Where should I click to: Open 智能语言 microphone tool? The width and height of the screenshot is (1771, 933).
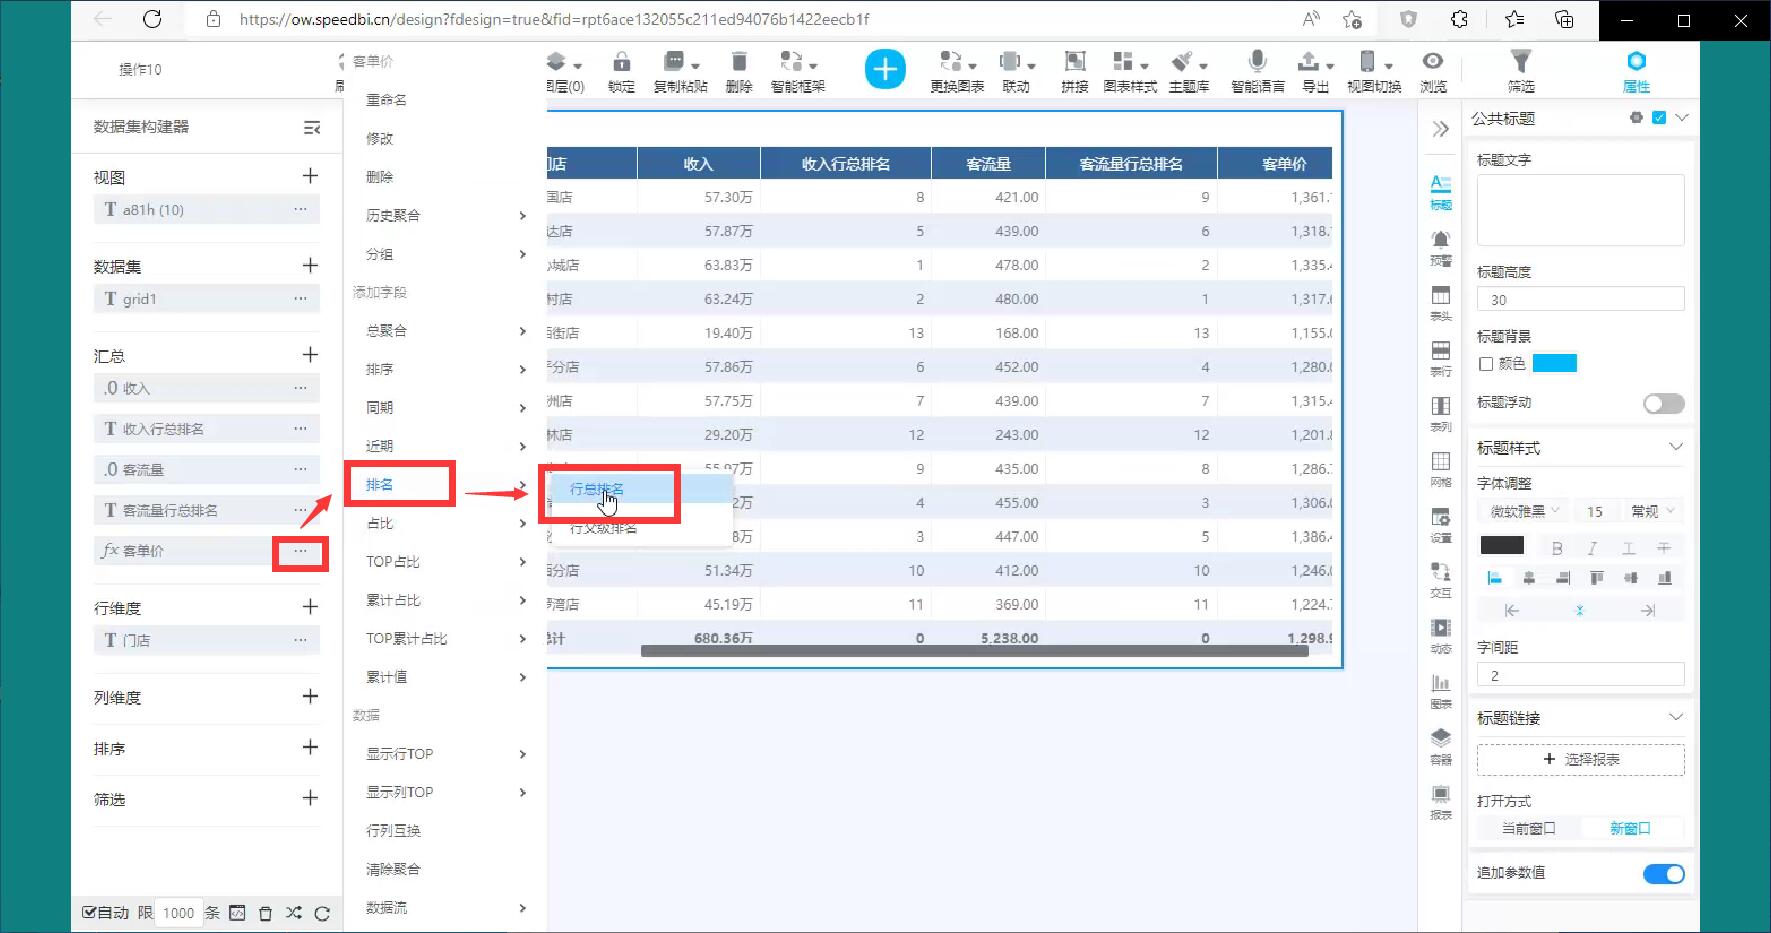point(1257,62)
